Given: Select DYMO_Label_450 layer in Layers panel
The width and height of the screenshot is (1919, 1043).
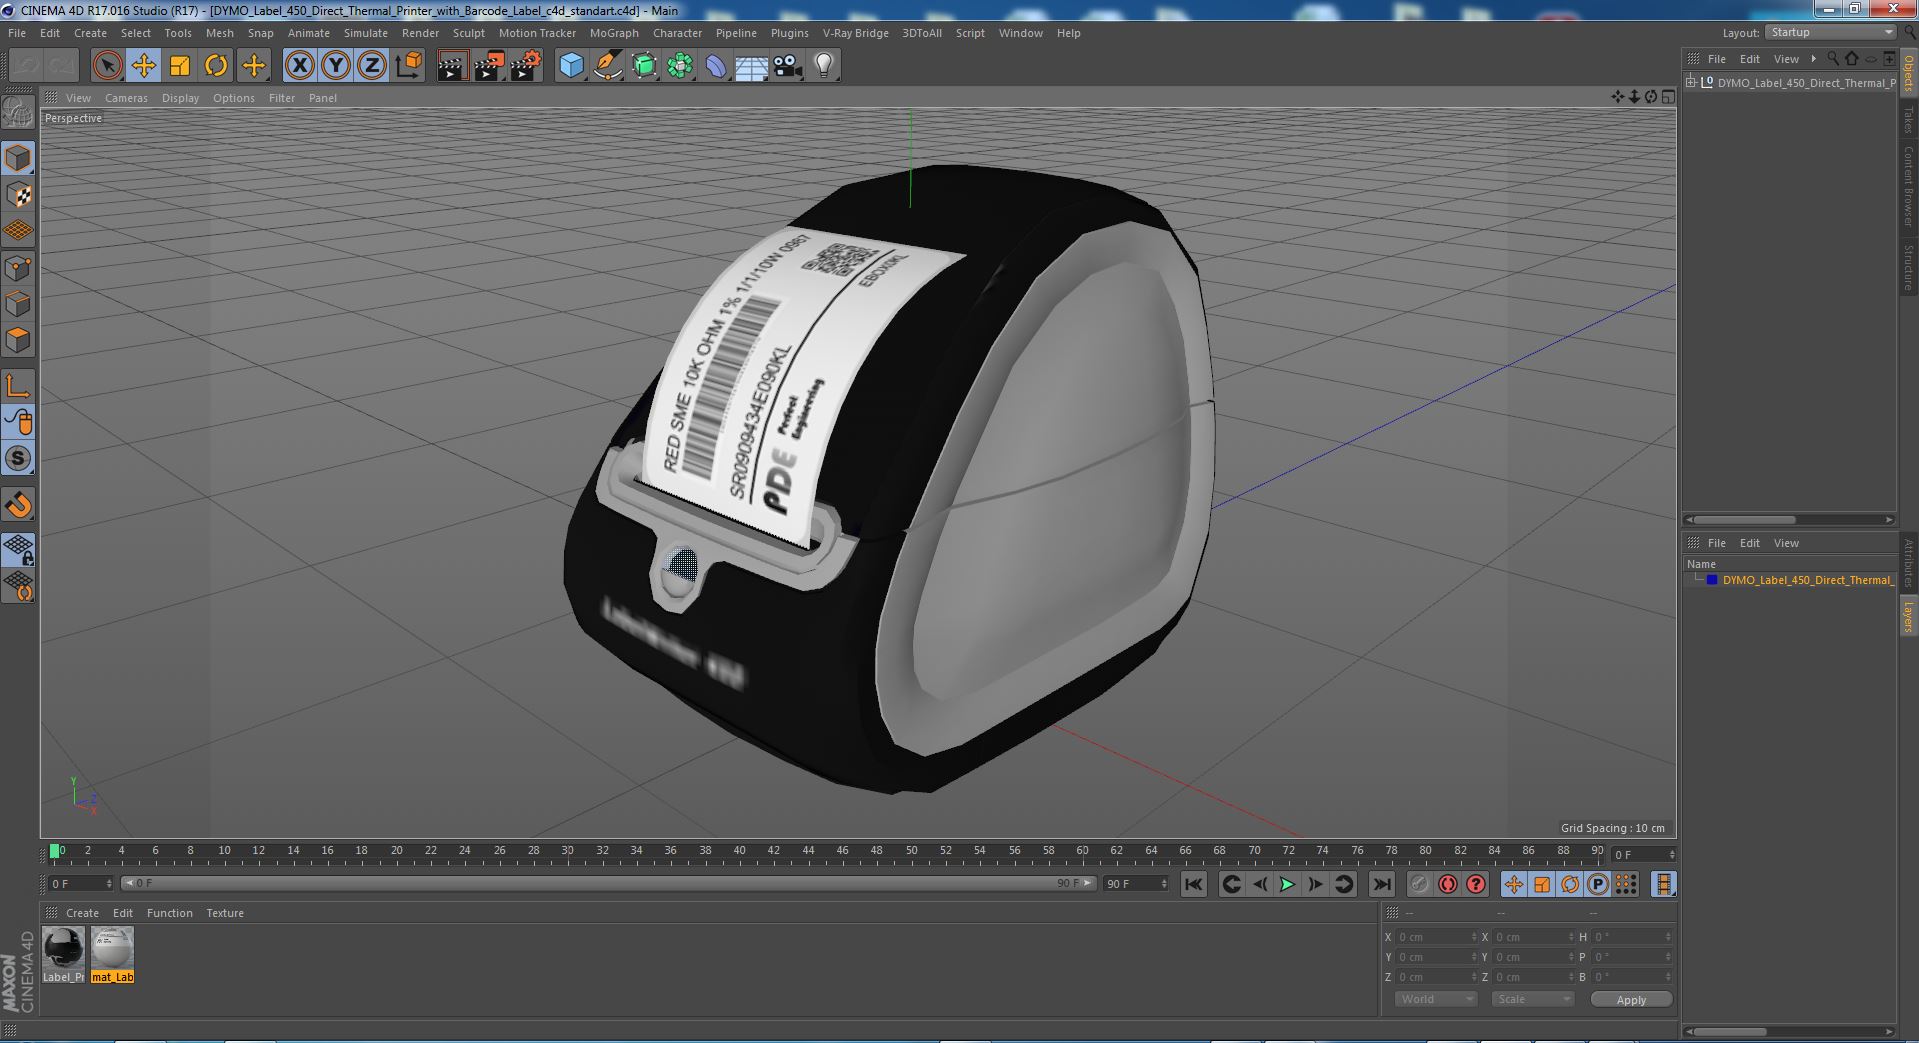Looking at the screenshot, I should pos(1807,580).
